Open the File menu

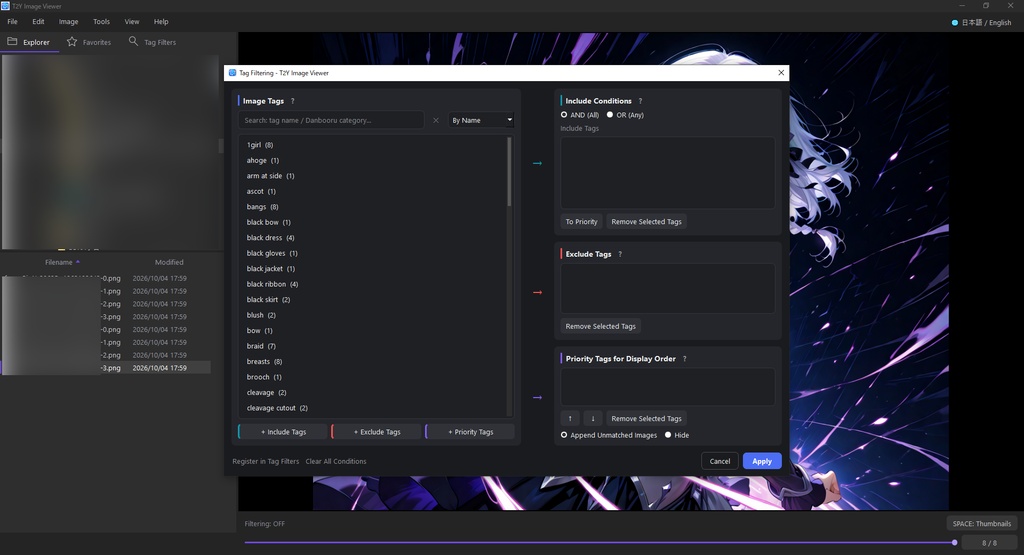tap(12, 22)
